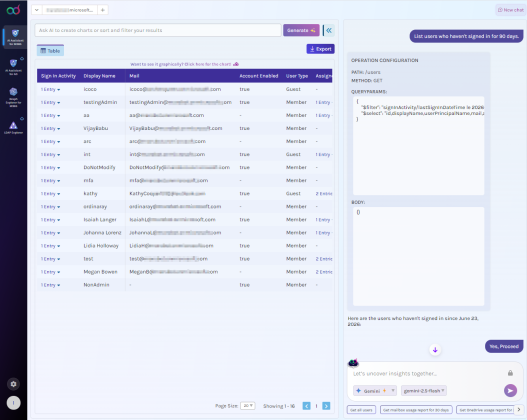Open tenant list dropdown chevron
Screen dimensions: 527x420
pyautogui.click(x=37, y=10)
